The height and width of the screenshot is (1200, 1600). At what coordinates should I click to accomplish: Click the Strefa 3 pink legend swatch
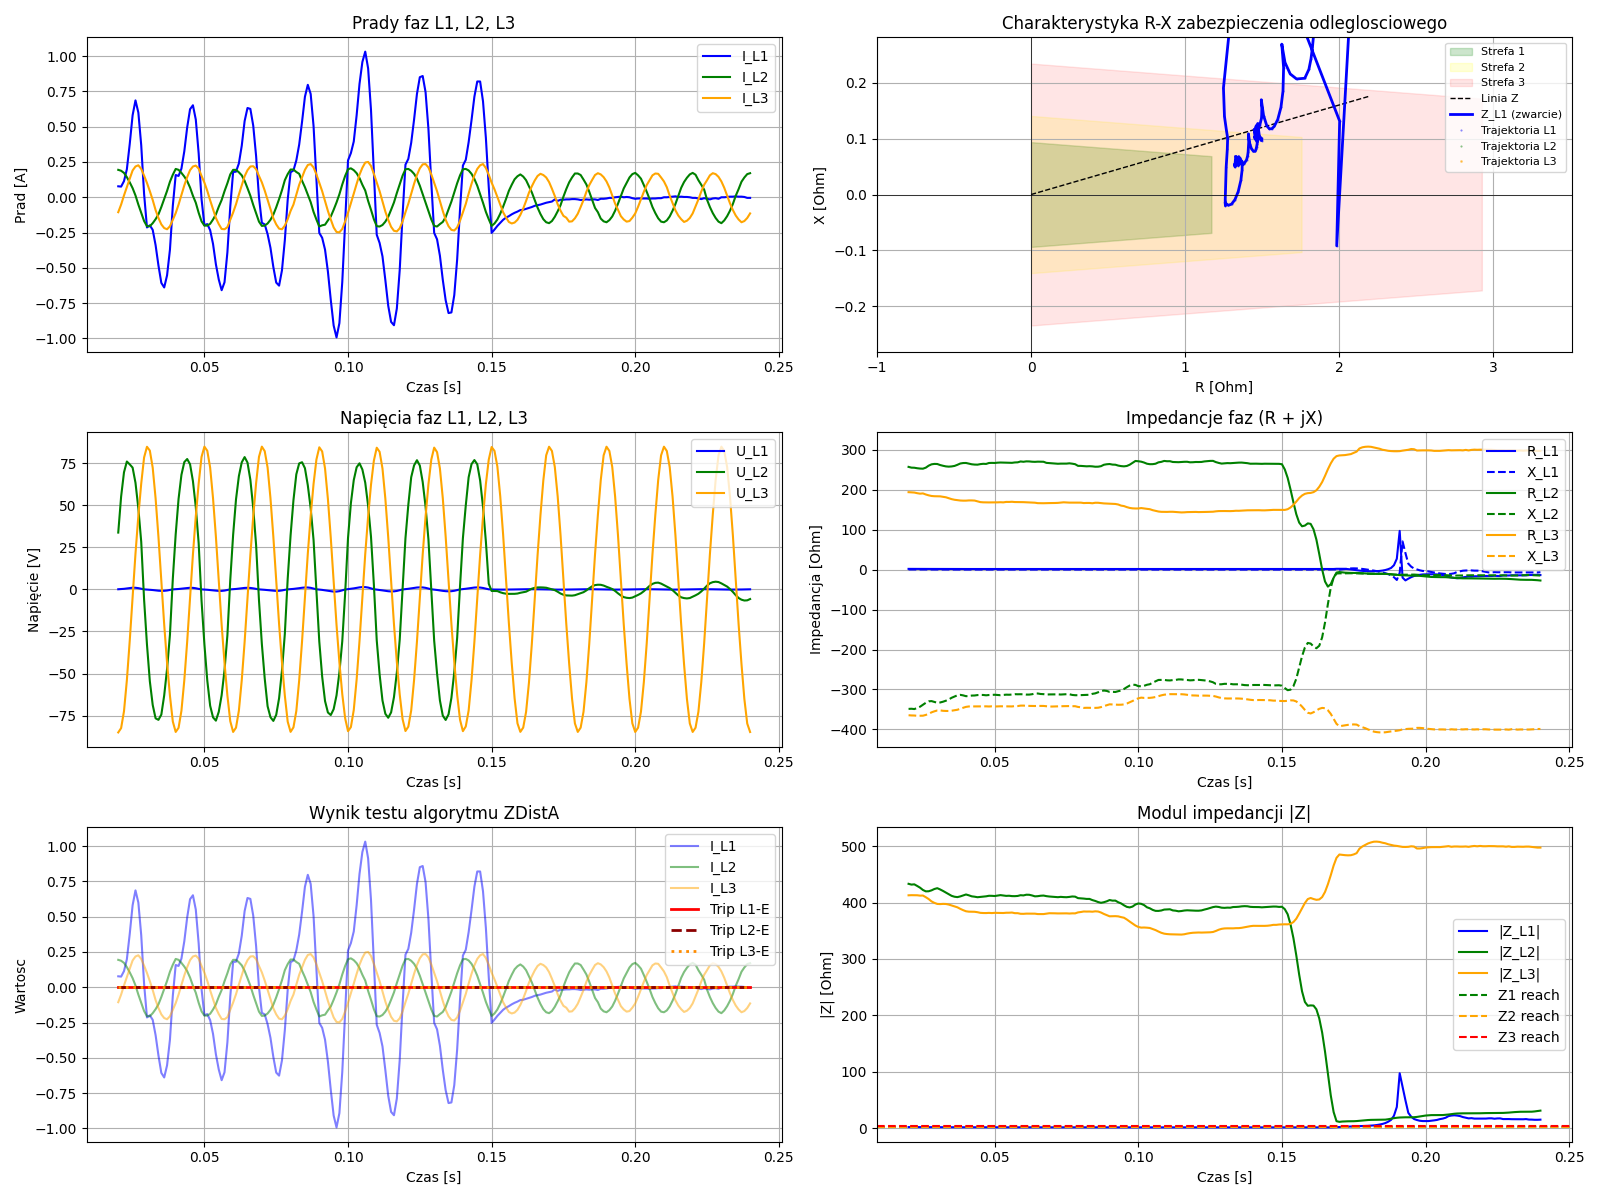tap(1461, 83)
